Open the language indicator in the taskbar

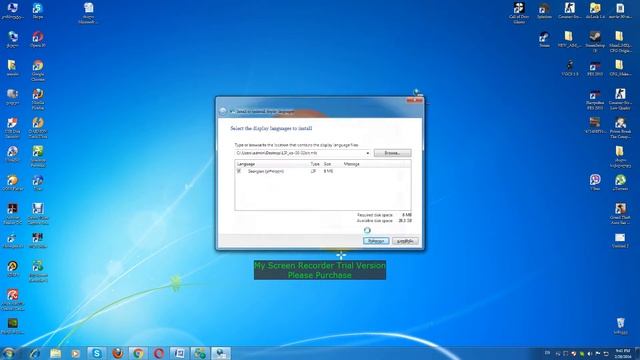point(547,353)
